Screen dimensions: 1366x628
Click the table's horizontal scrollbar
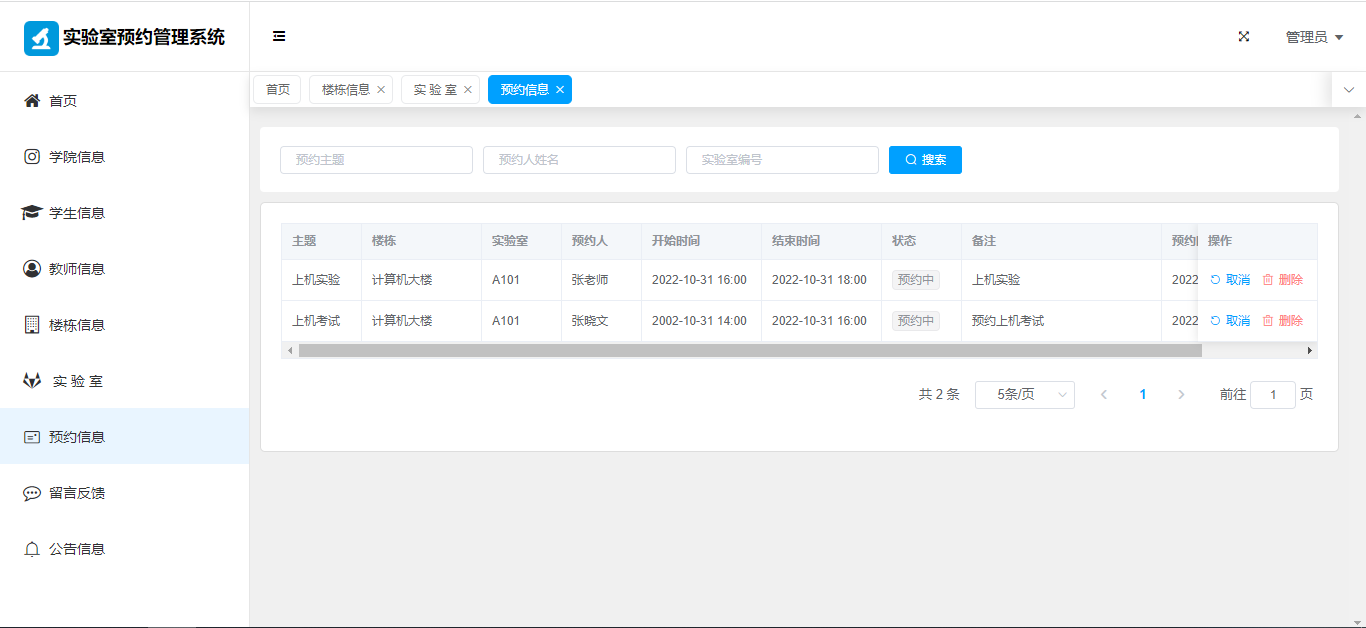pyautogui.click(x=750, y=351)
